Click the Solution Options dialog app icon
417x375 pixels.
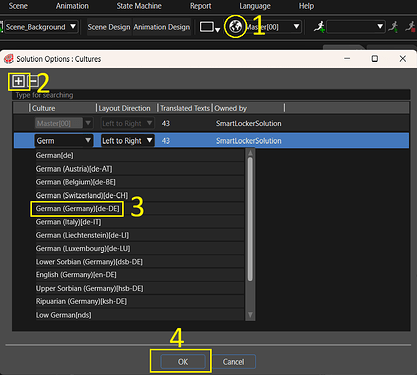tap(8, 59)
